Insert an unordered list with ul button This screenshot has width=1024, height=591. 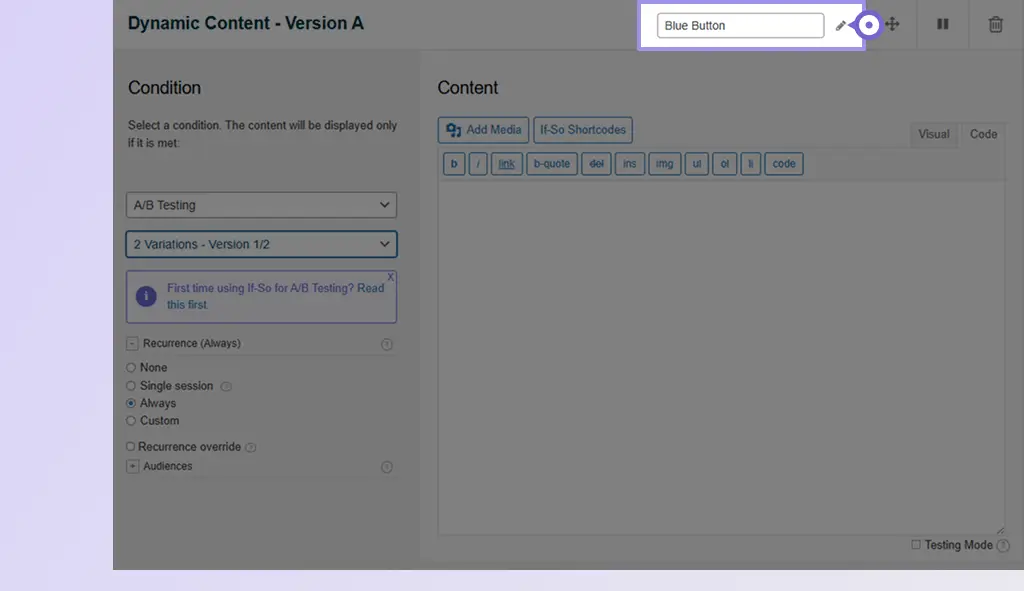coord(697,164)
